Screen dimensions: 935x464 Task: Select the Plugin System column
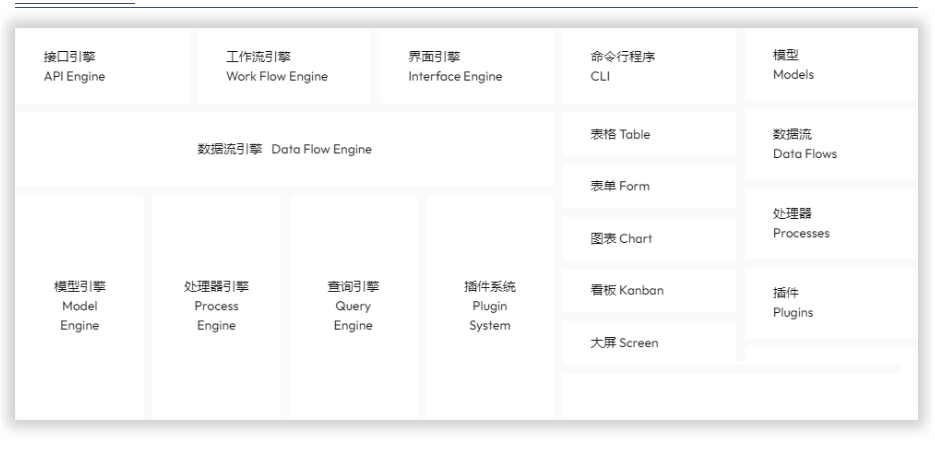(x=490, y=307)
